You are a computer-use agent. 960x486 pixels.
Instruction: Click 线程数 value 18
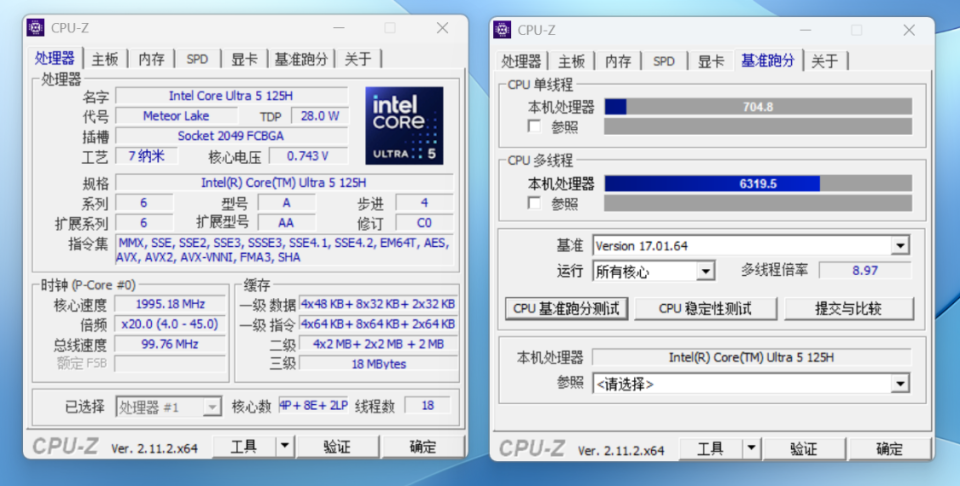pyautogui.click(x=427, y=405)
